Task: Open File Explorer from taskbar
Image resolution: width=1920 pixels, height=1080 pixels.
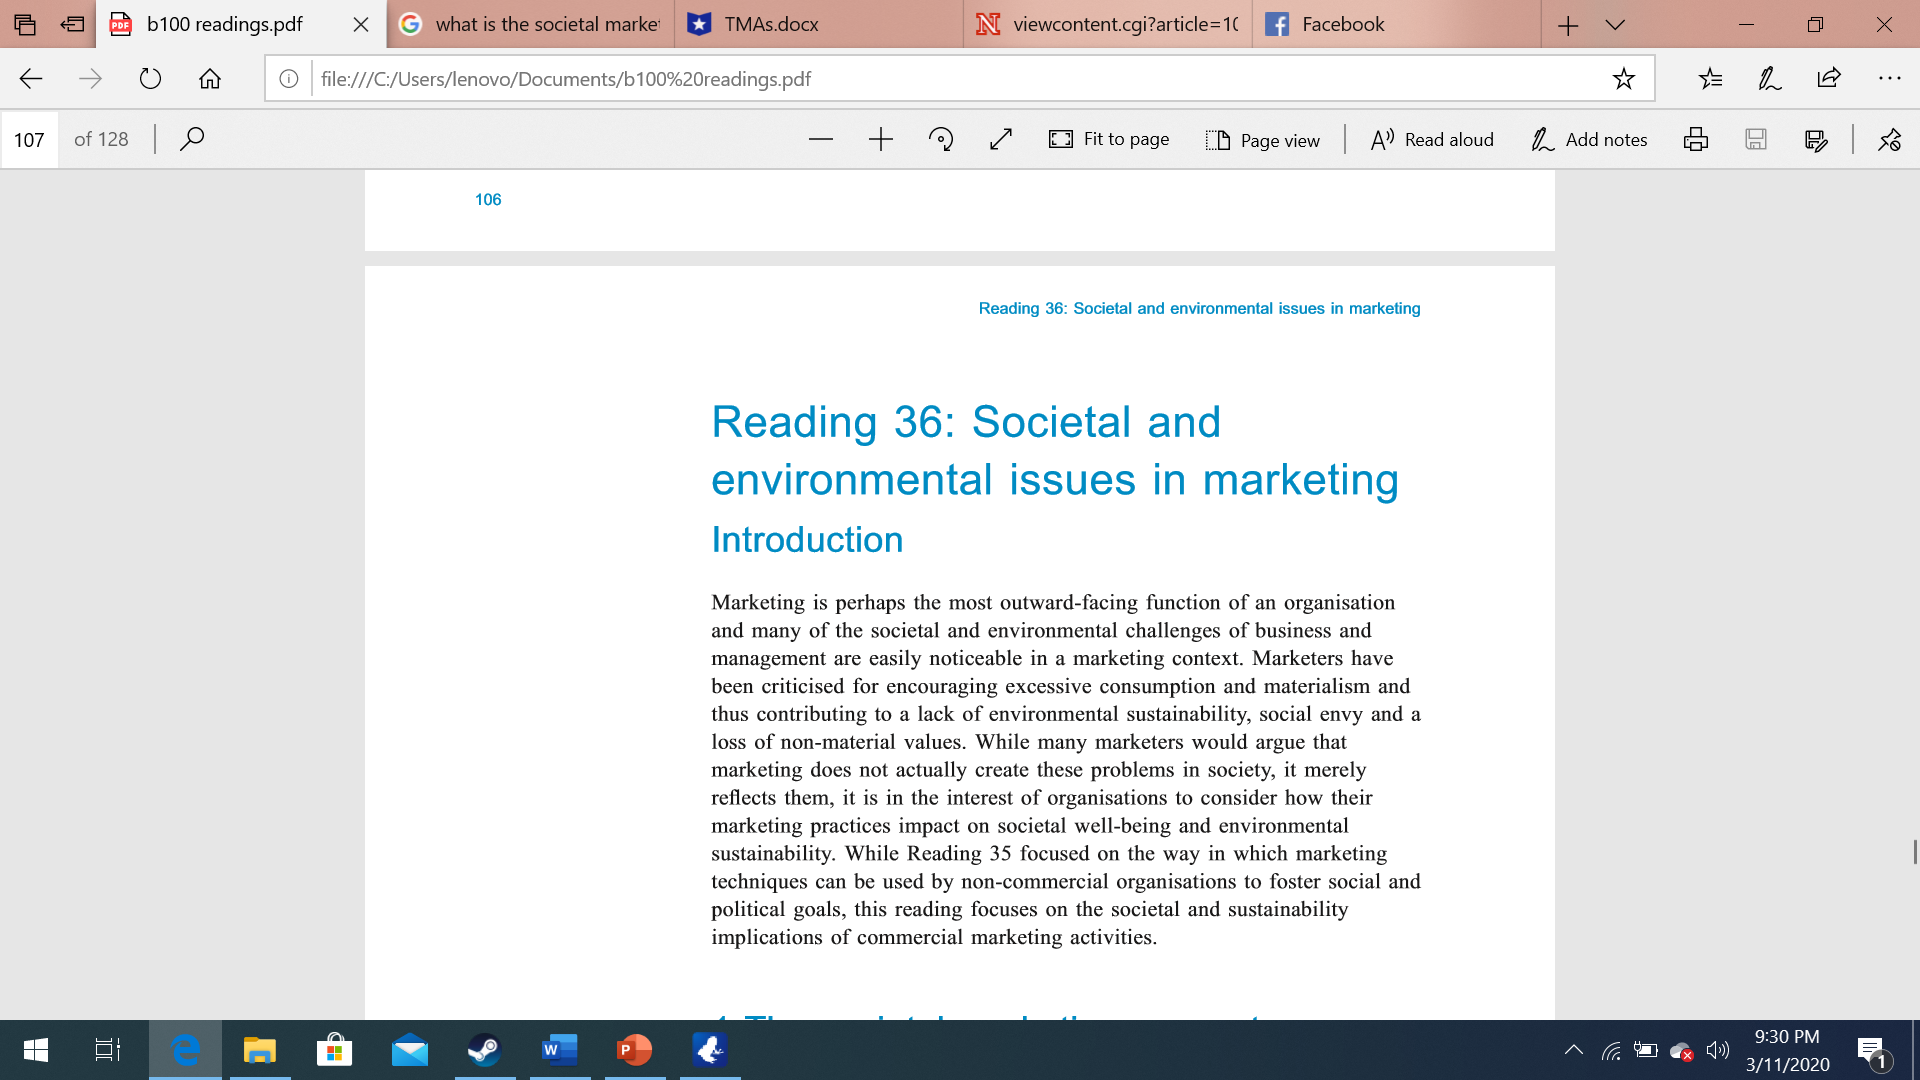Action: tap(259, 1050)
